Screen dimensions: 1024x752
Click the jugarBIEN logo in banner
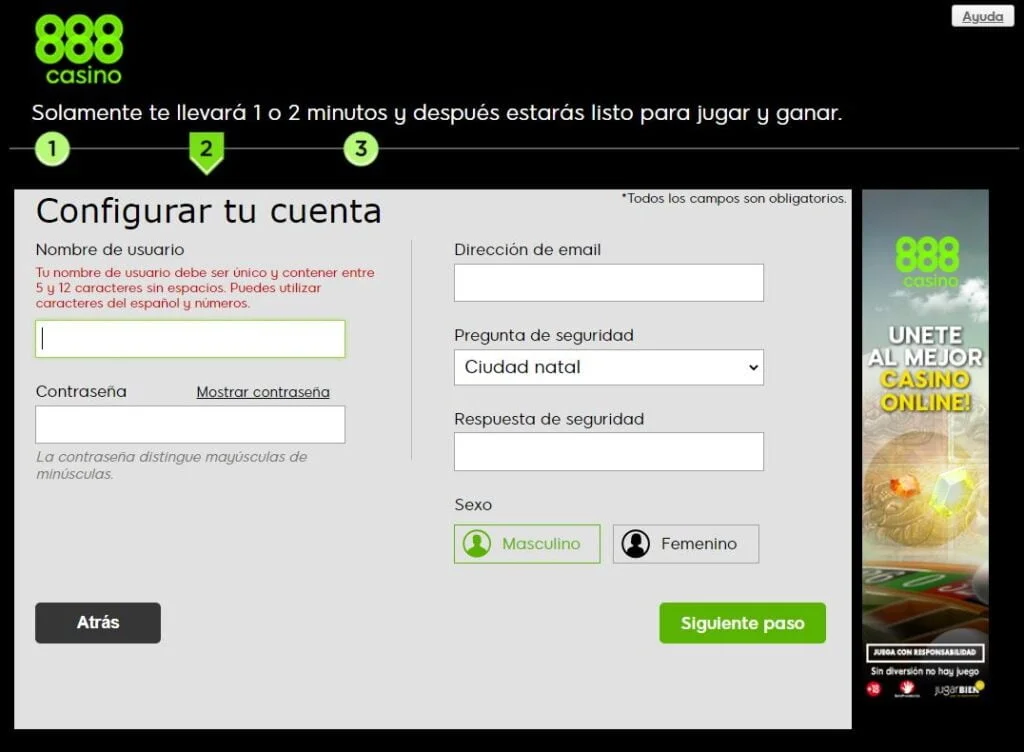pos(958,689)
